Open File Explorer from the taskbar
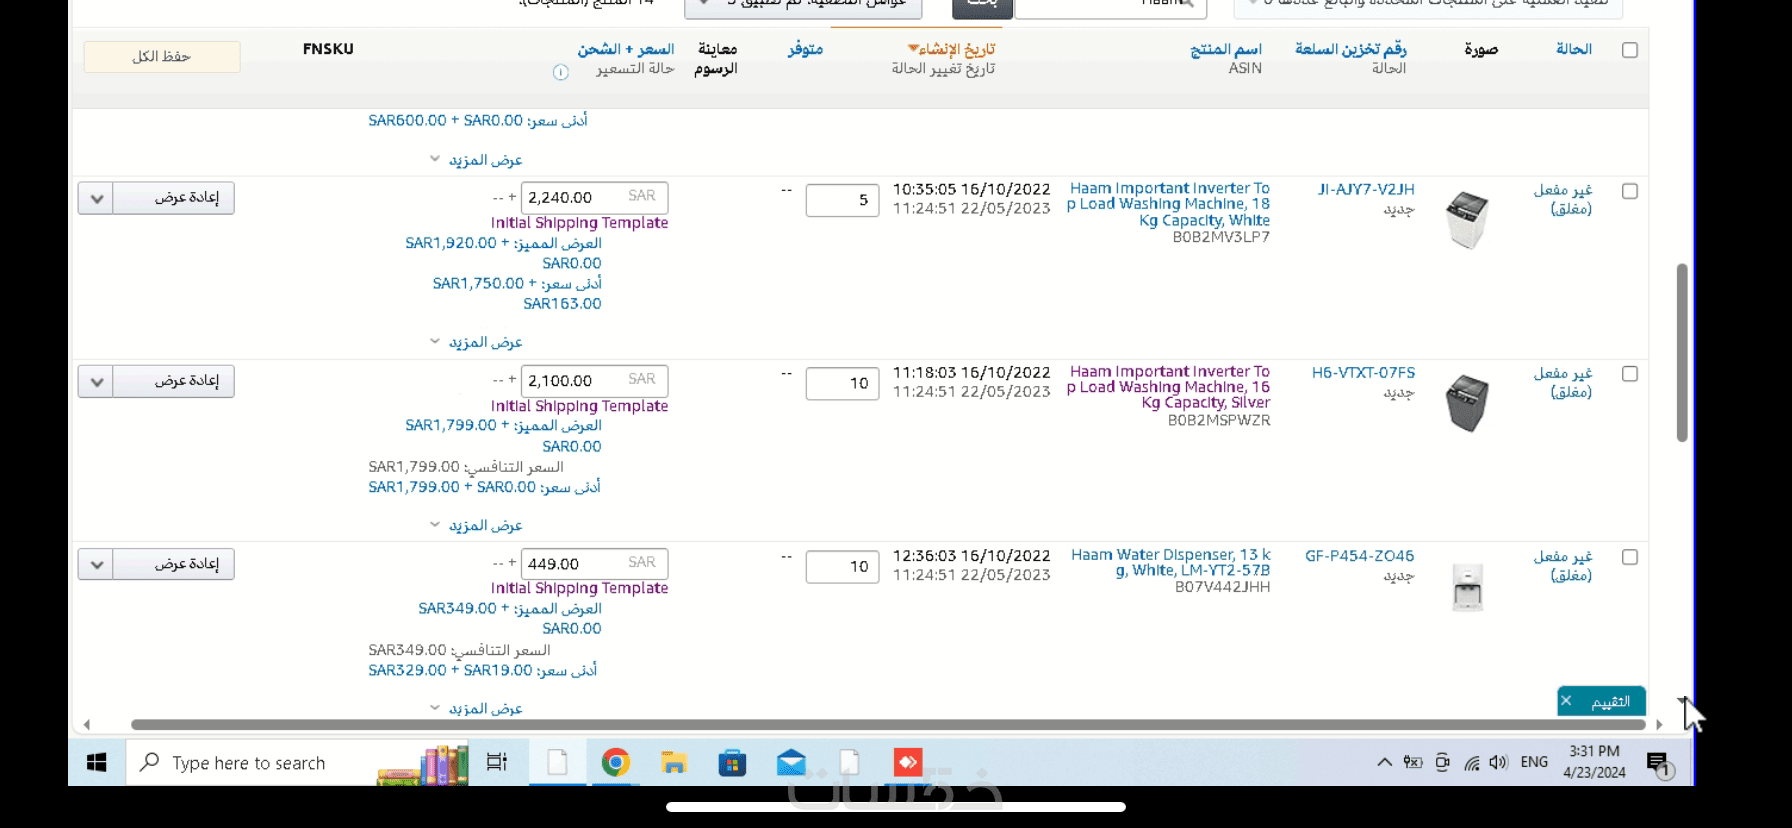This screenshot has height=828, width=1792. [674, 763]
